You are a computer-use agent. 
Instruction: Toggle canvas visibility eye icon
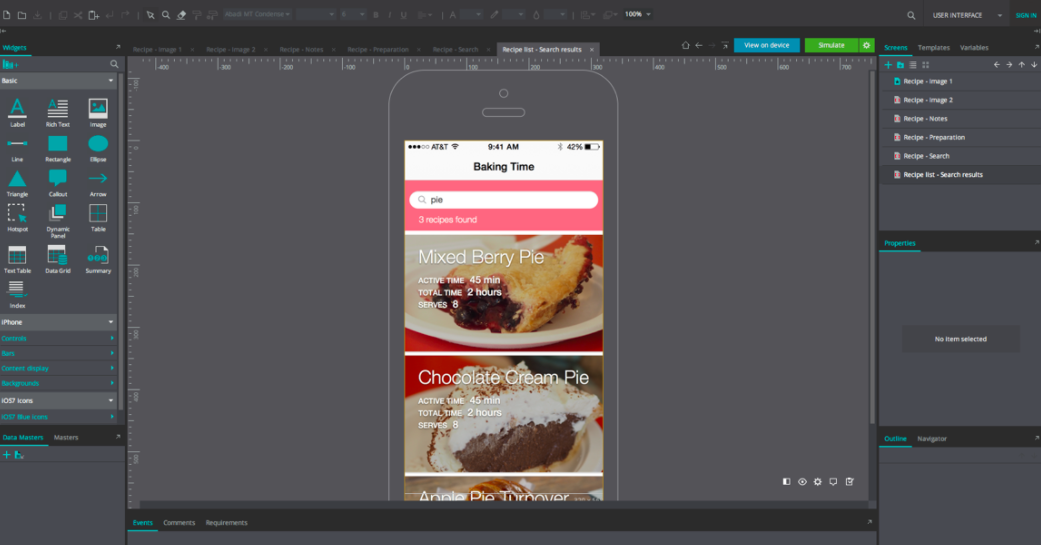pos(802,482)
